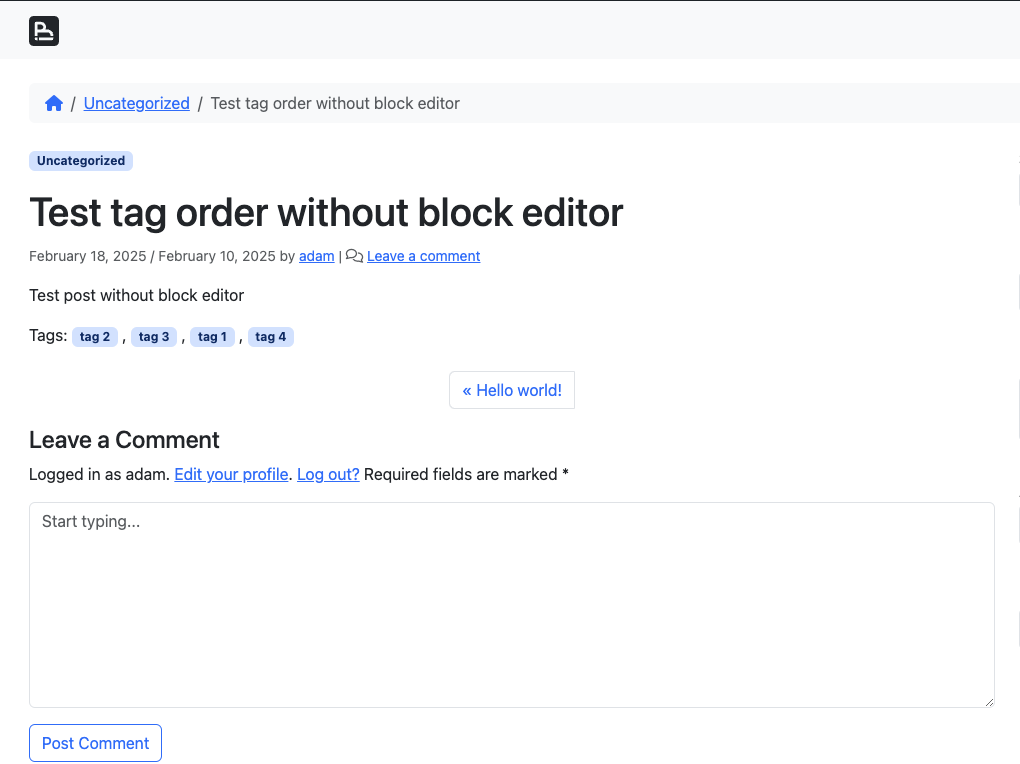Image resolution: width=1020 pixels, height=764 pixels.
Task: Select the tag 1 badge
Action: [x=212, y=337]
